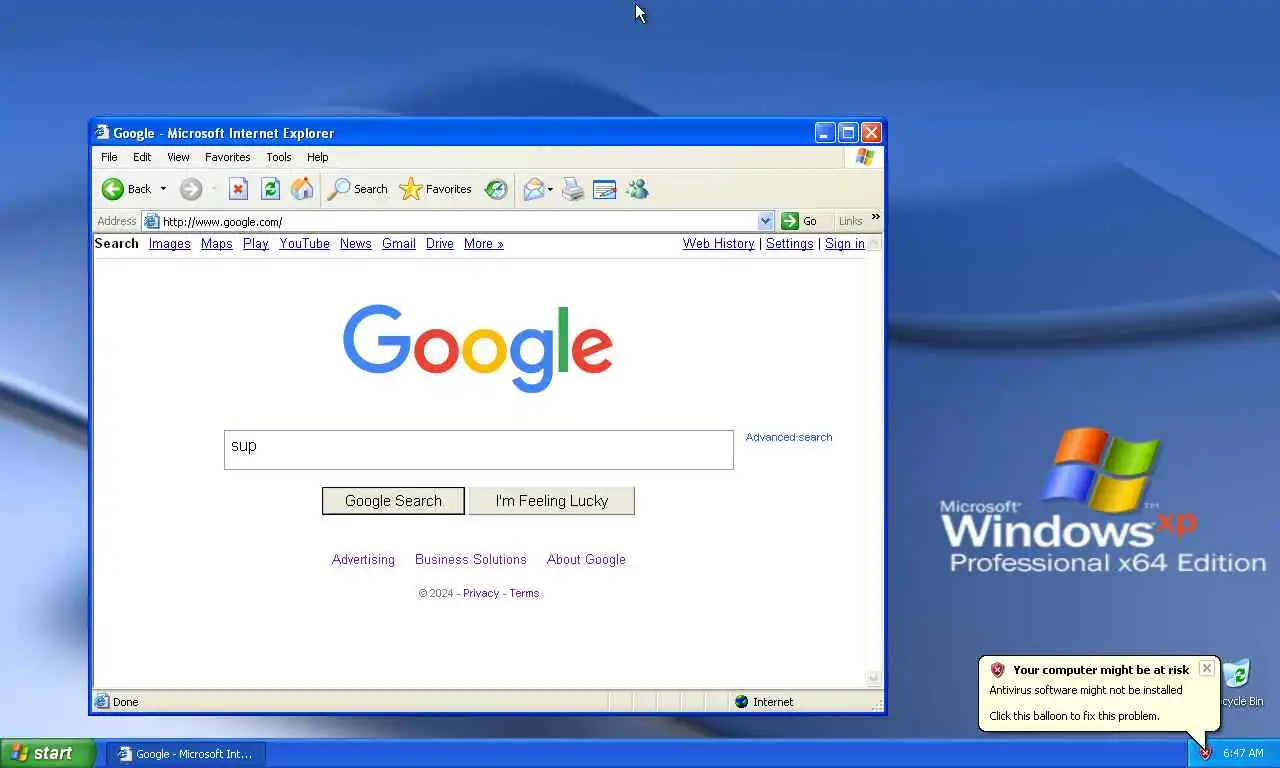Click the page scrollbar up arrow

point(874,243)
